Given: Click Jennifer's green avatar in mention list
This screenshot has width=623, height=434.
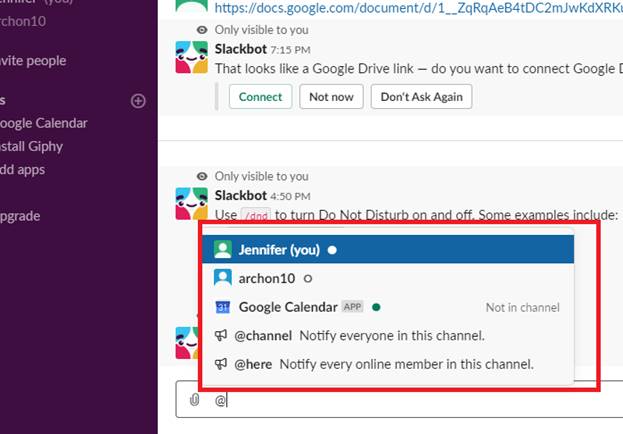Looking at the screenshot, I should [x=222, y=250].
